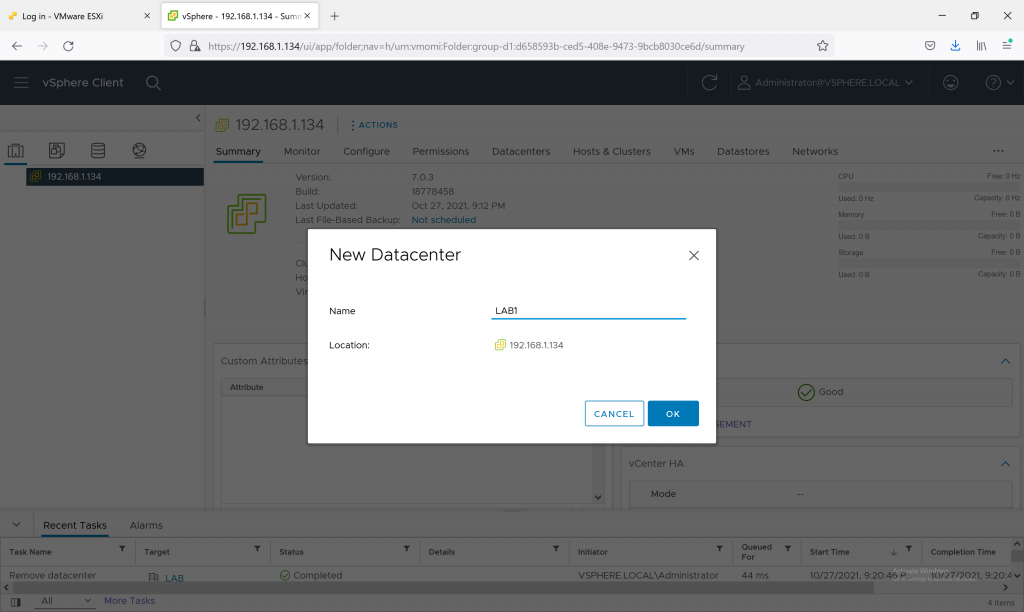Switch to the Alarms tab
Screen dimensions: 1024x612
146,525
